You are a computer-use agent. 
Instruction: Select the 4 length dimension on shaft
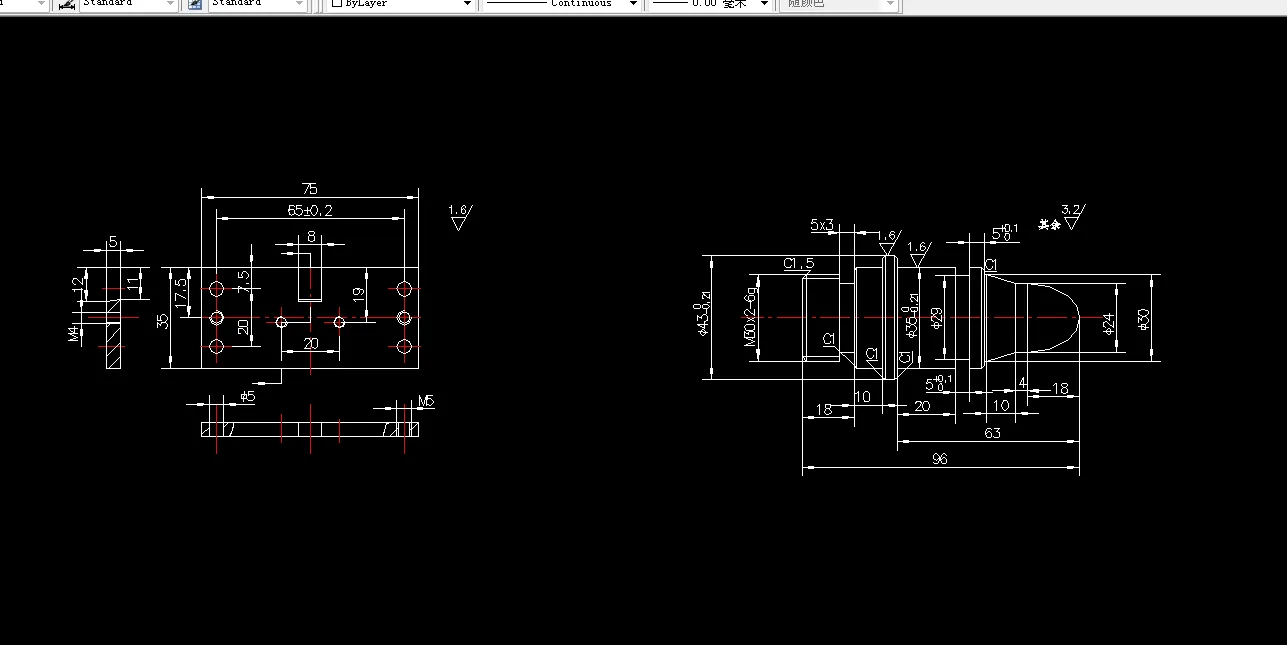coord(1022,383)
